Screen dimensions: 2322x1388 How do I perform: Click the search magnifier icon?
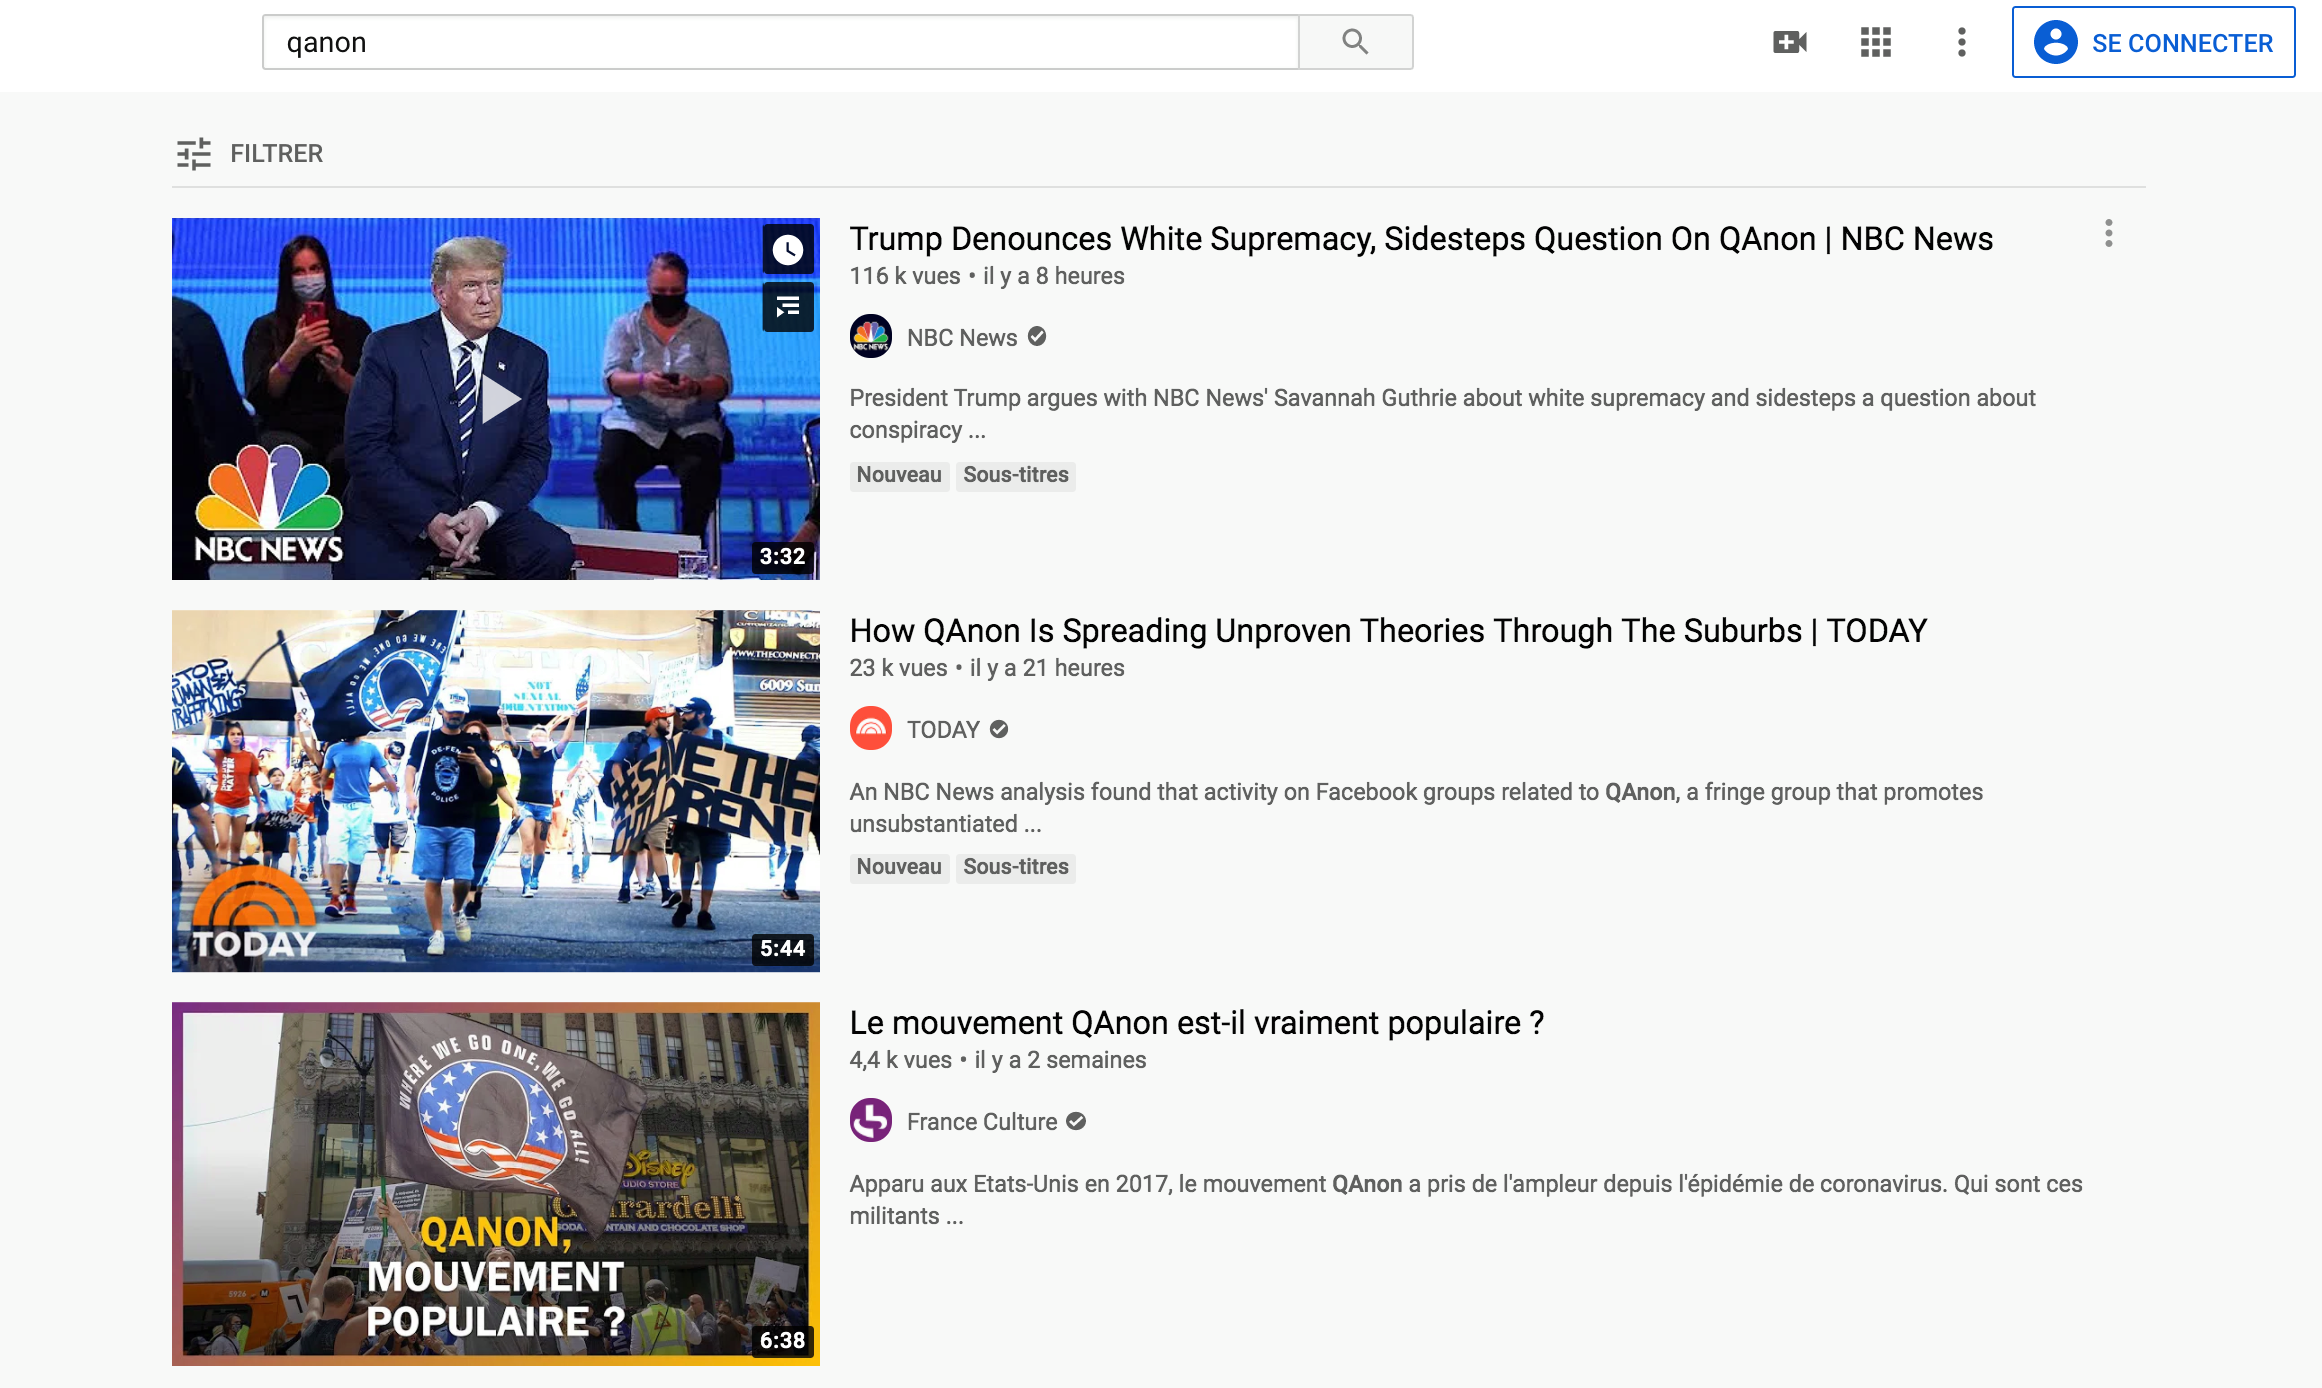click(x=1355, y=42)
